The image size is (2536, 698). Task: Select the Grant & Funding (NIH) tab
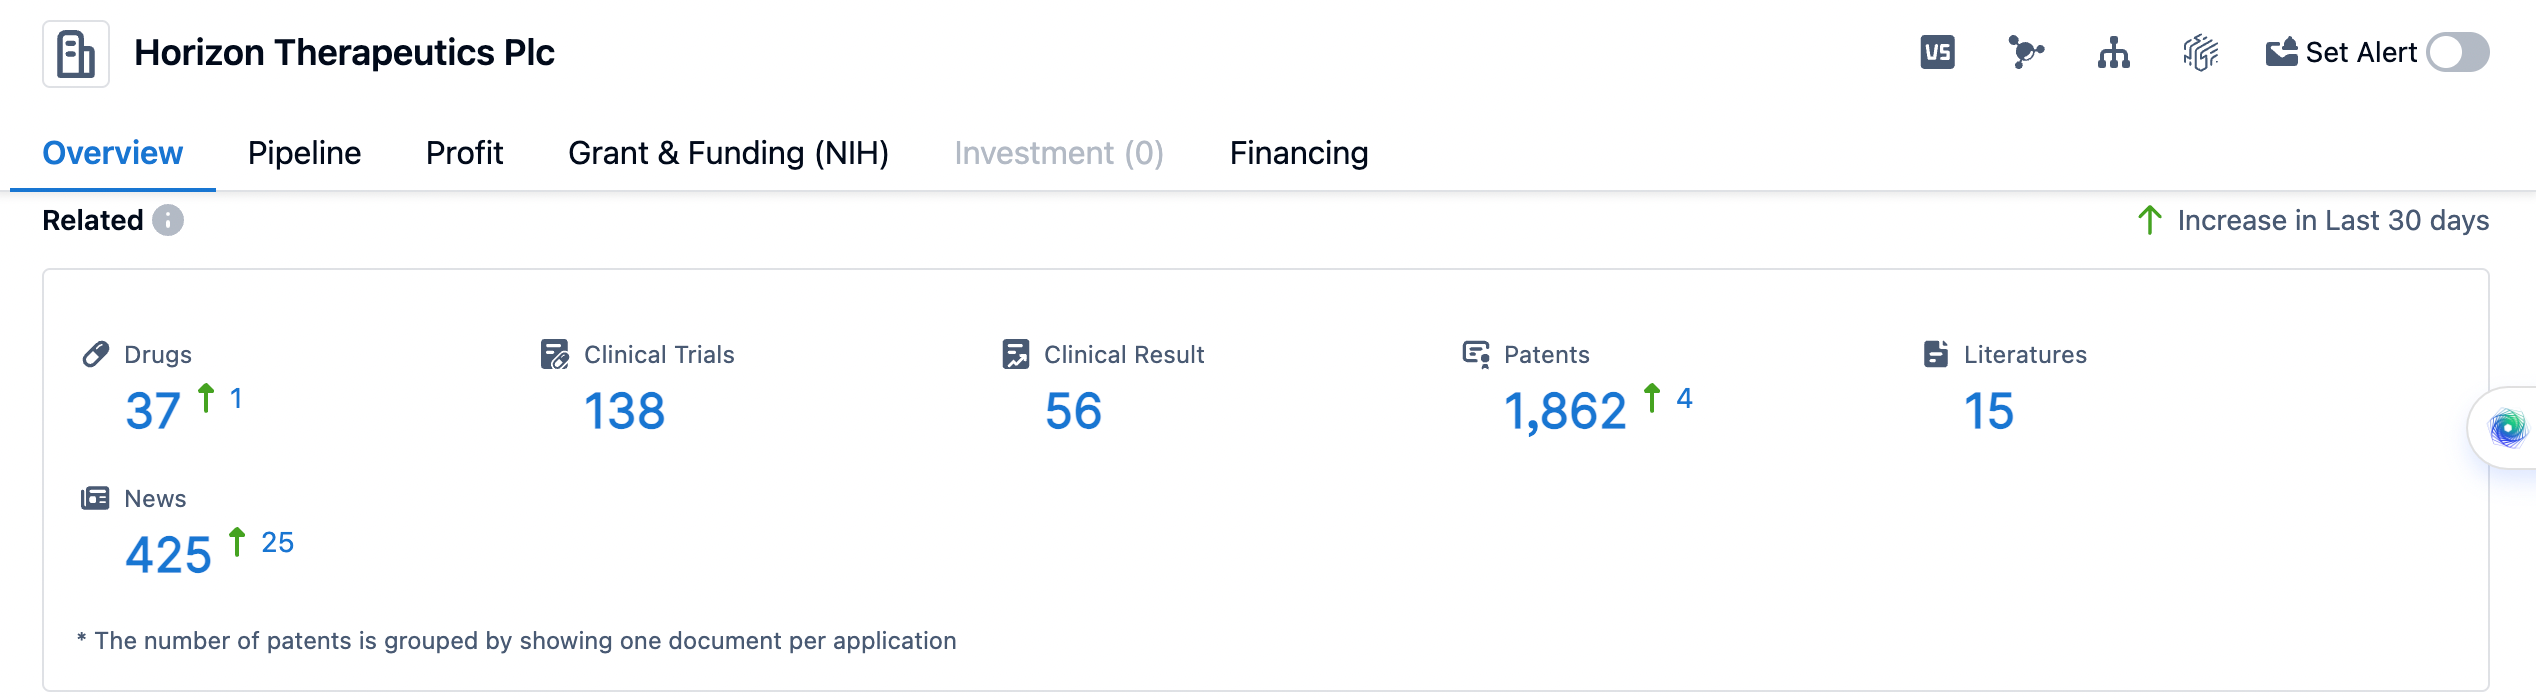coord(728,153)
